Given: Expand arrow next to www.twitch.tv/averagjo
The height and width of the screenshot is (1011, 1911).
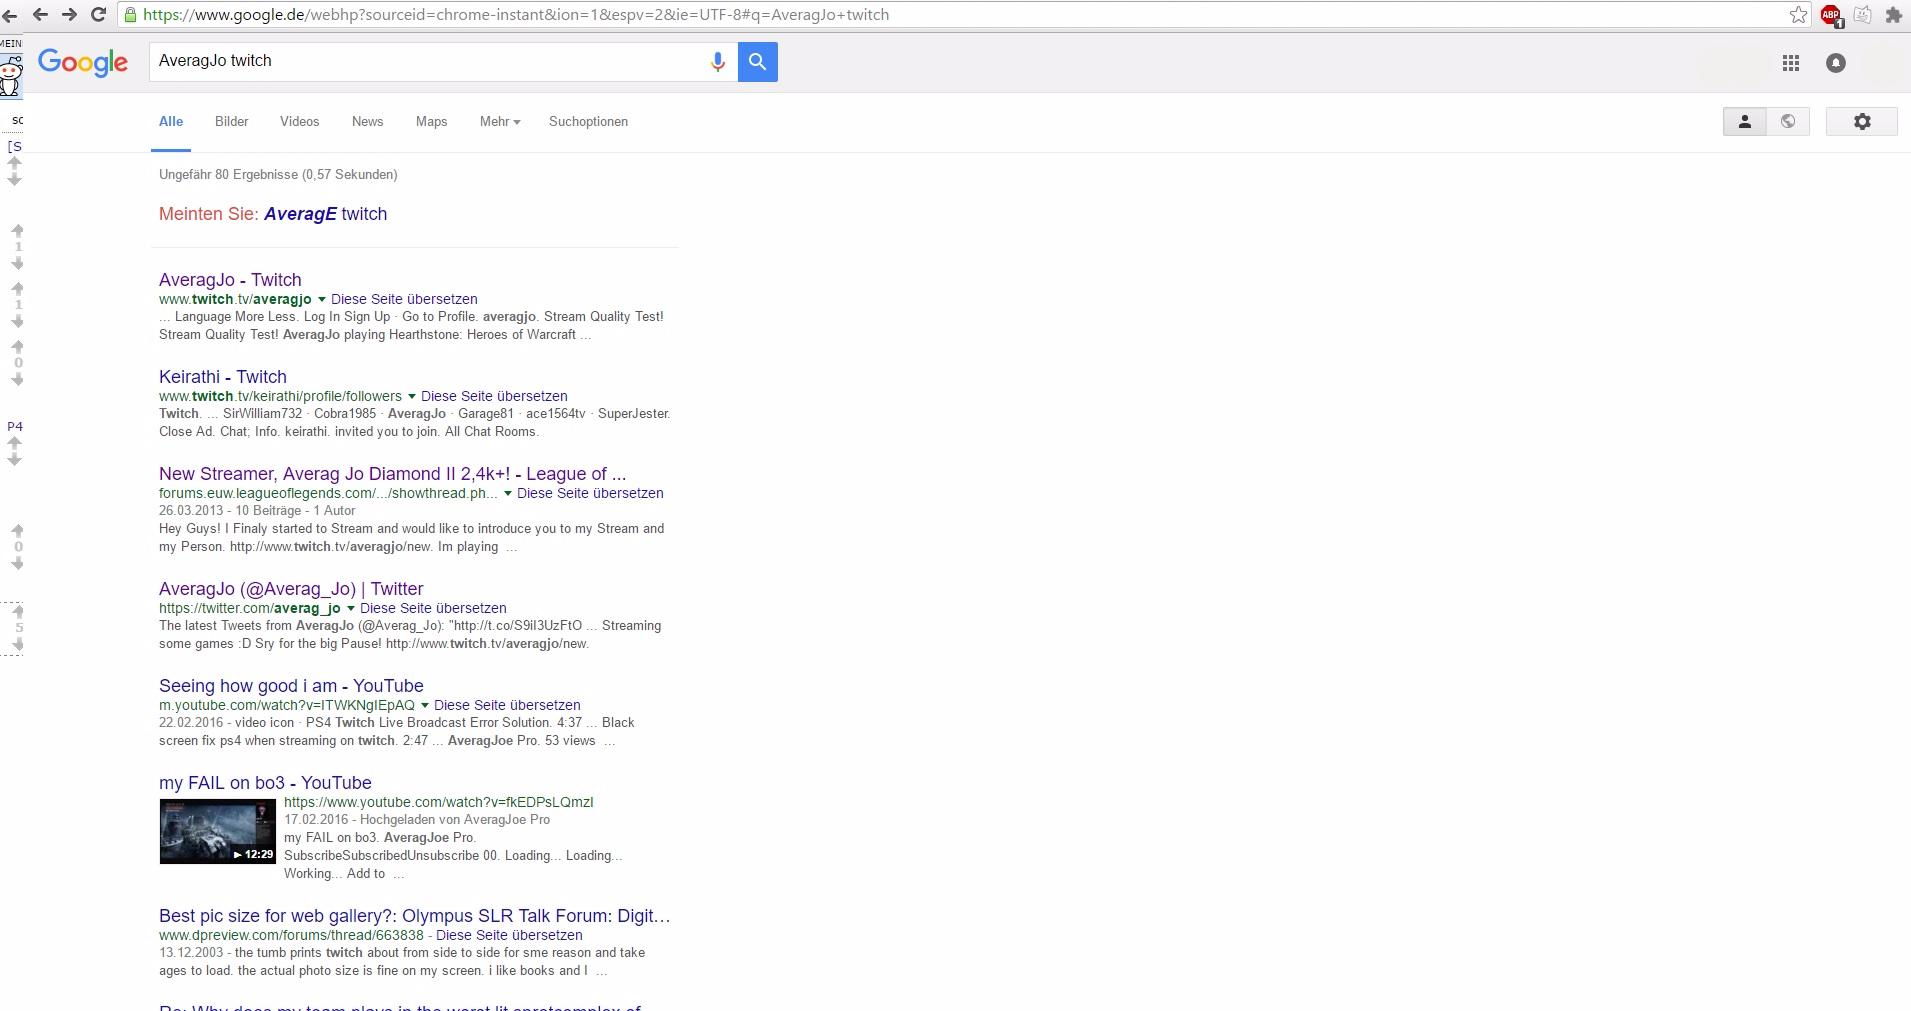Looking at the screenshot, I should pos(321,300).
